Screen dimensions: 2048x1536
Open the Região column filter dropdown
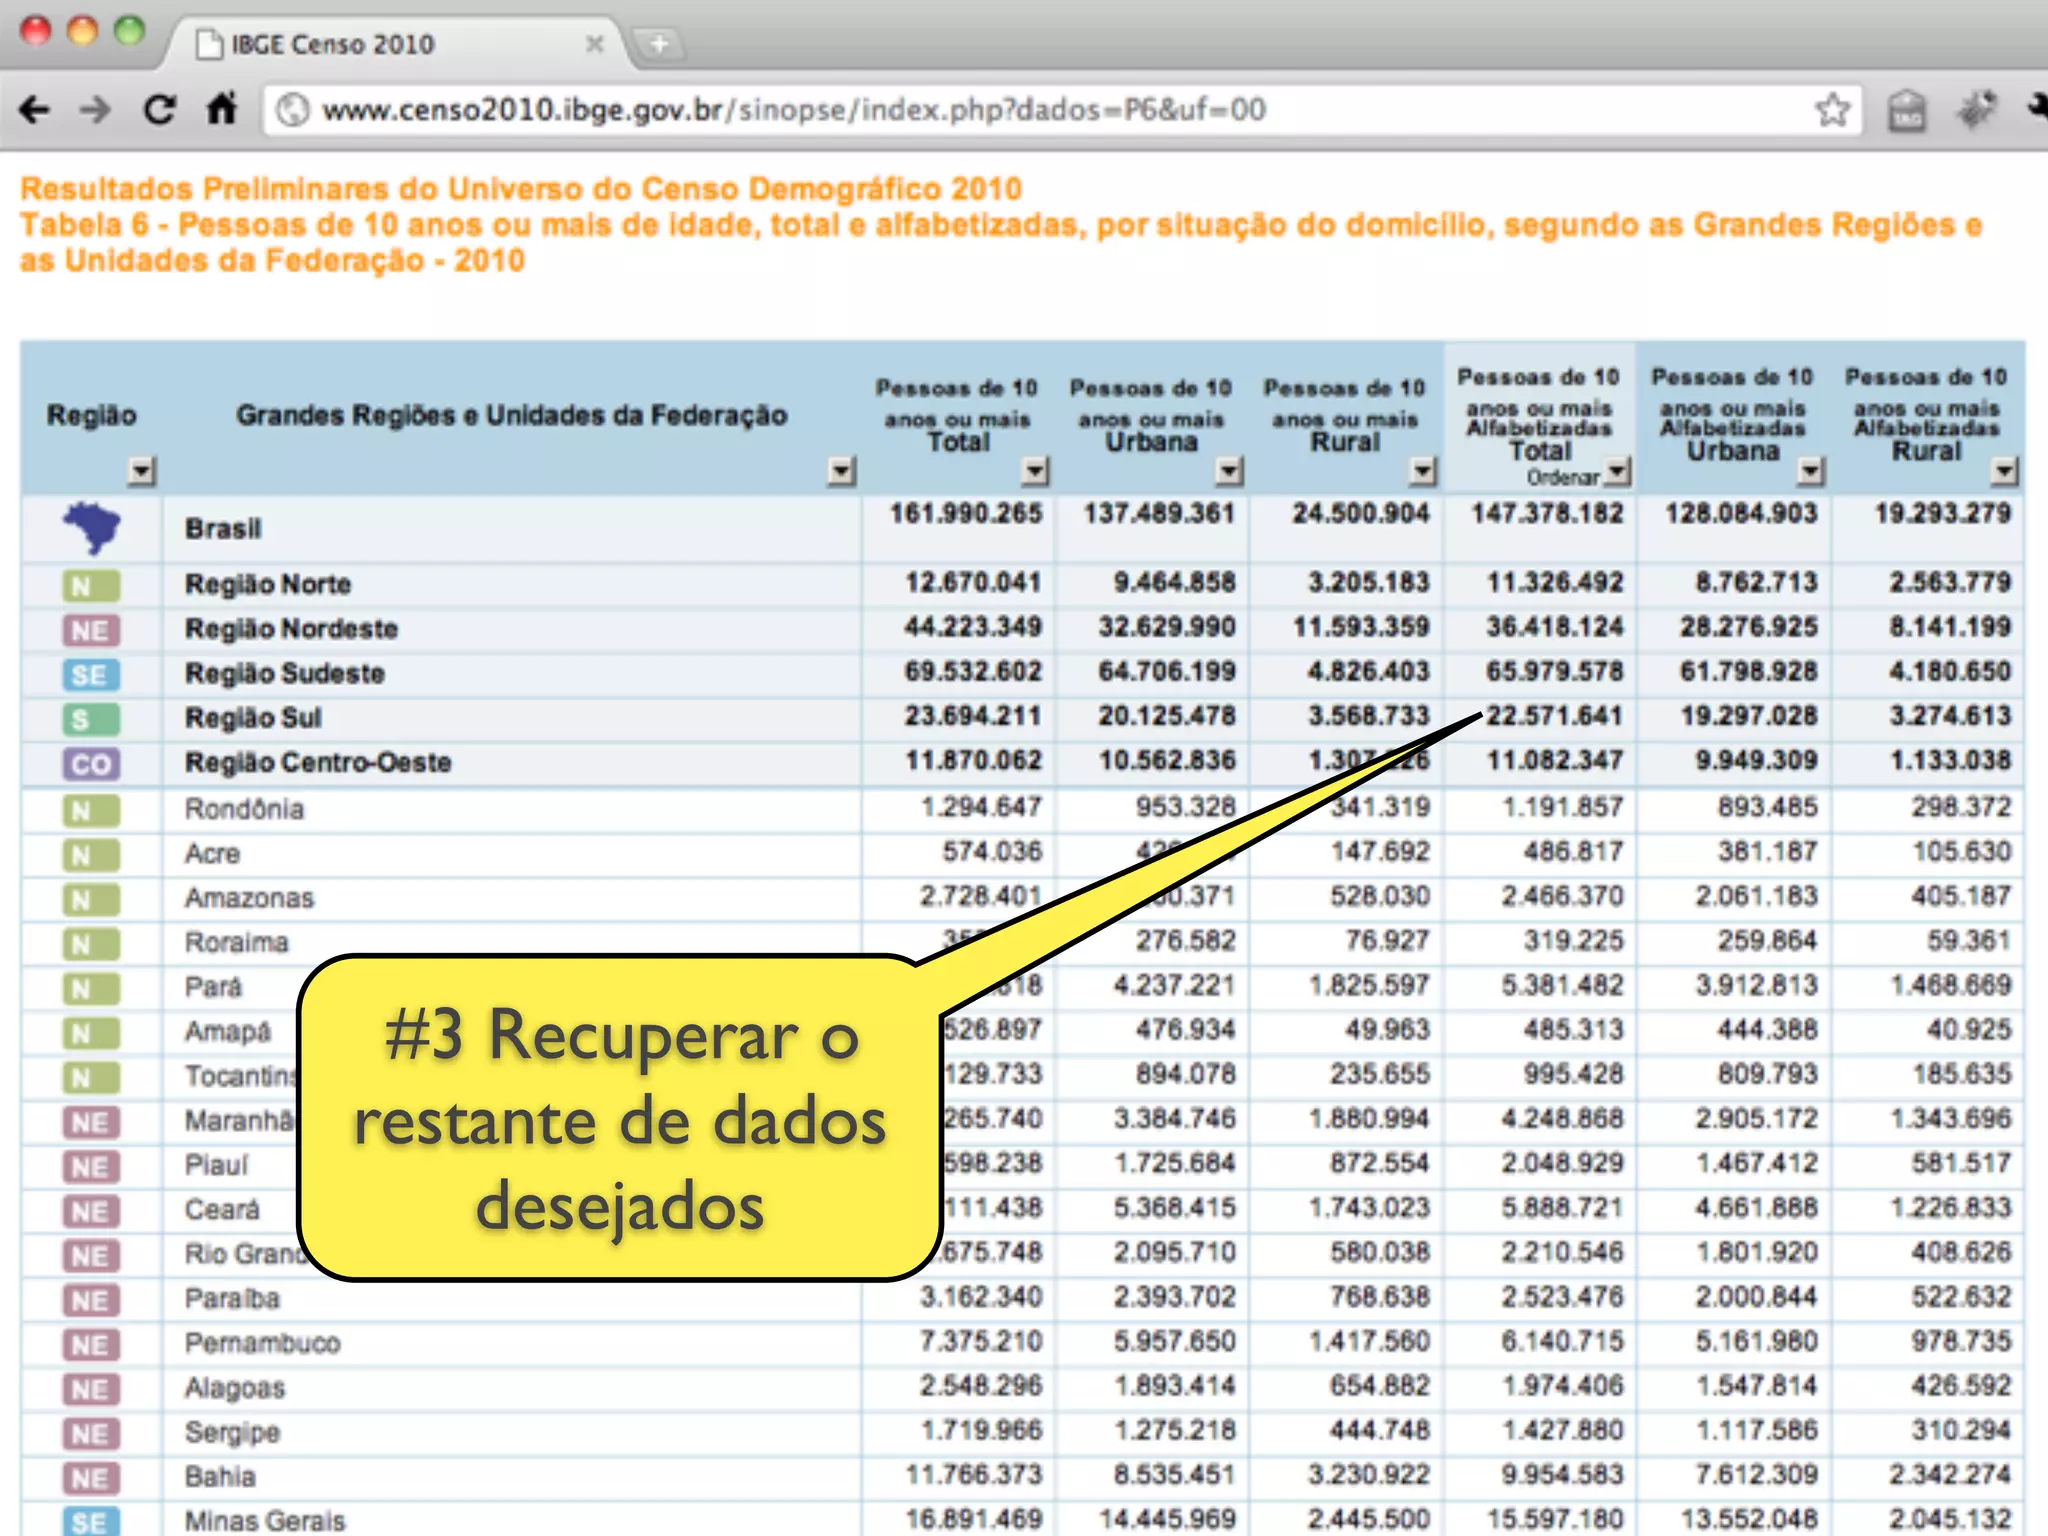(x=142, y=471)
